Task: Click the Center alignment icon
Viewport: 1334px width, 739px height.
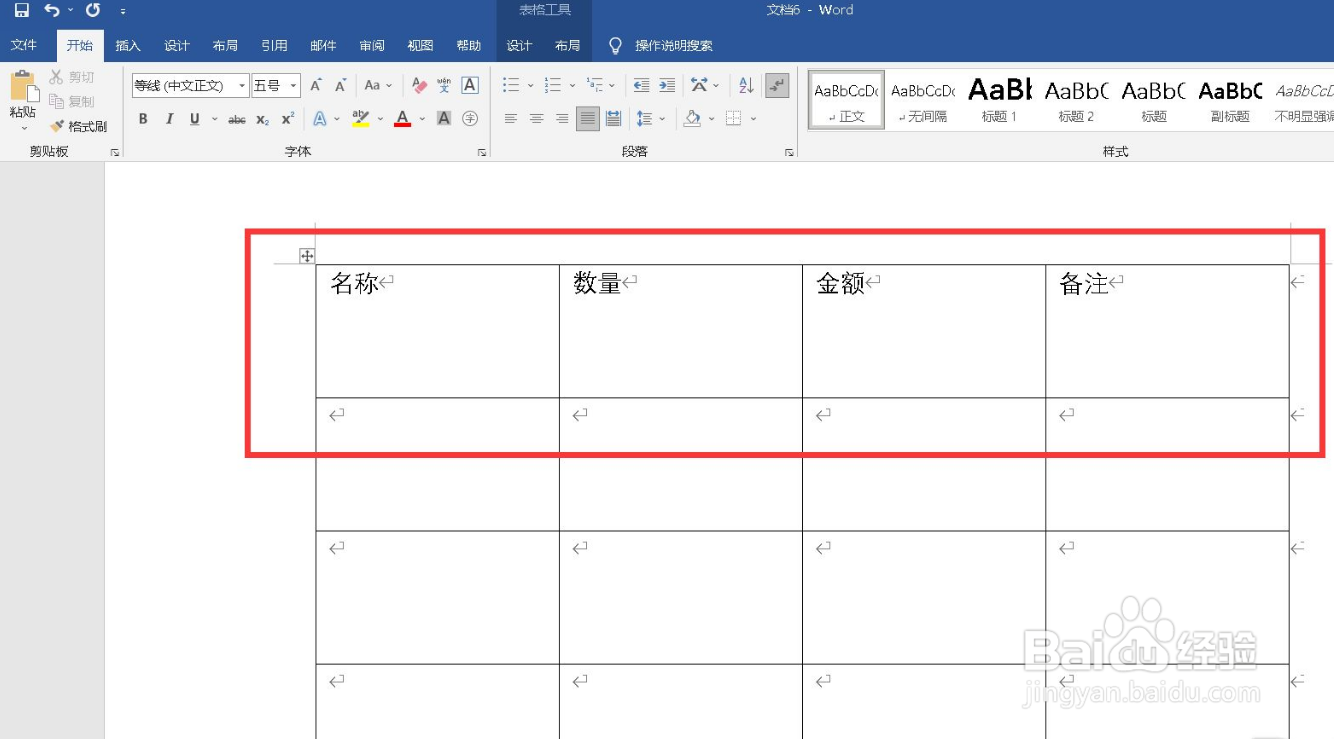Action: pyautogui.click(x=537, y=119)
